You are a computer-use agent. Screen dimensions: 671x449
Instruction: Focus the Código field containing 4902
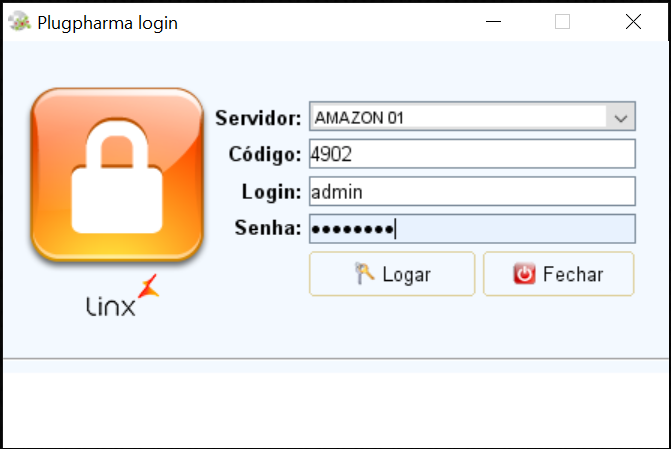click(x=472, y=154)
